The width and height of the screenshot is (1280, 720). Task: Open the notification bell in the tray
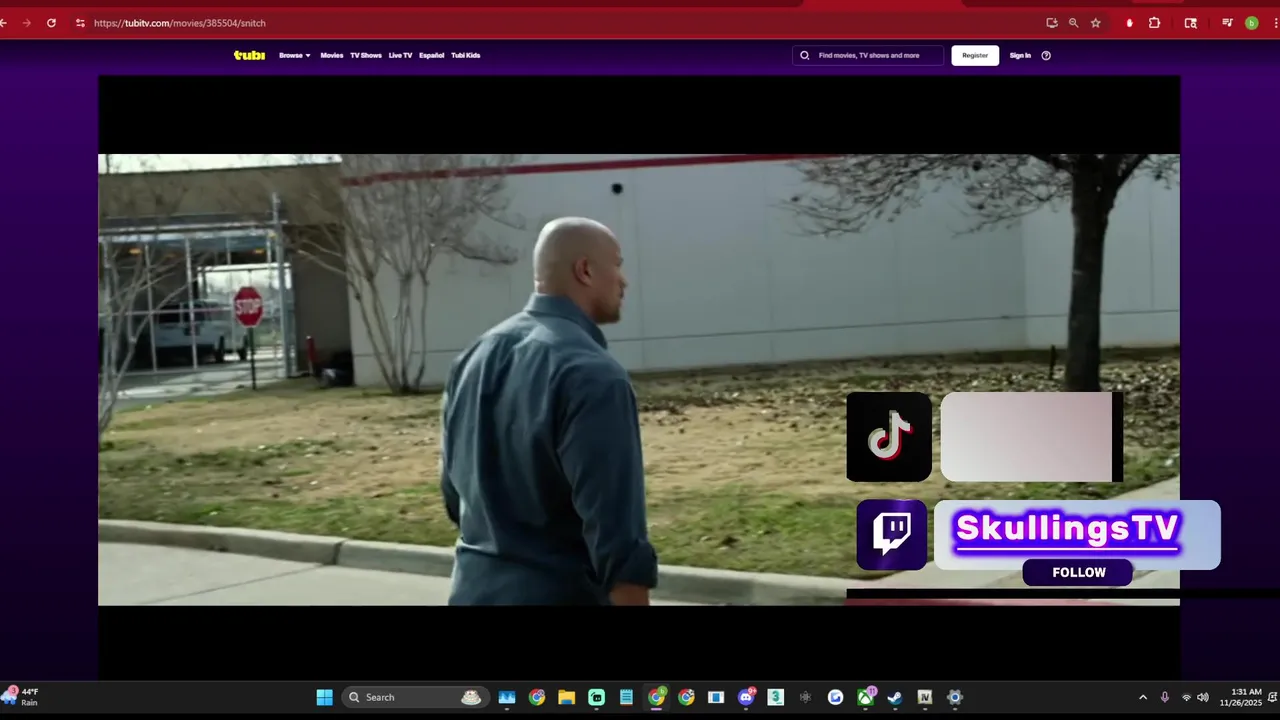[x=1272, y=697]
